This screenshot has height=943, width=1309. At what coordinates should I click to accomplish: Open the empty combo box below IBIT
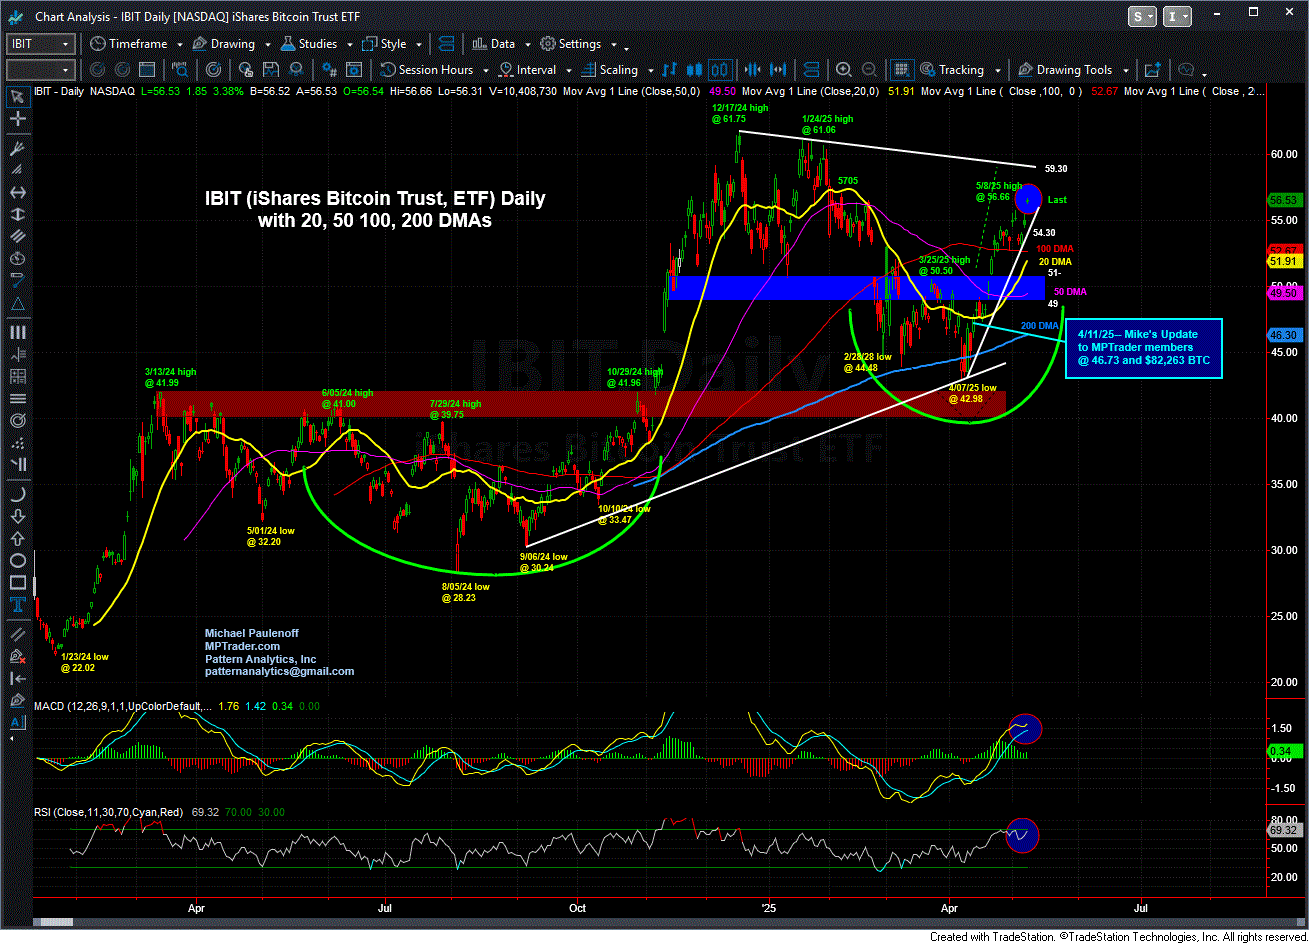[40, 70]
